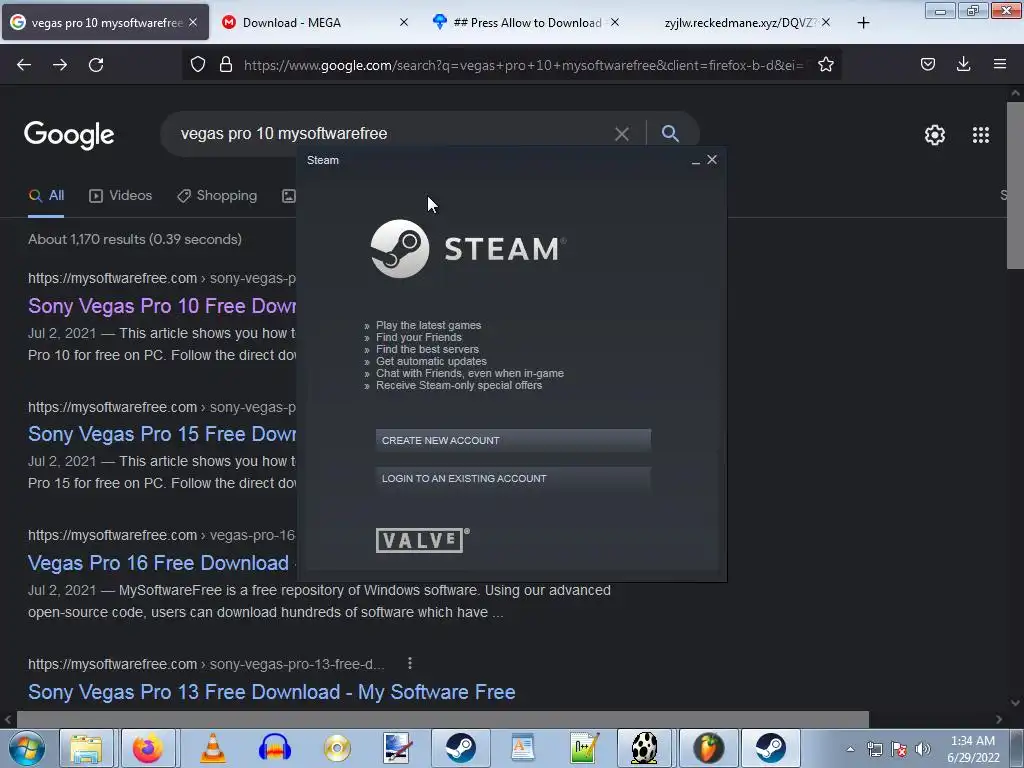This screenshot has height=768, width=1024.
Task: Open the Sony Vegas Pro 10 Free Download result
Action: (162, 306)
